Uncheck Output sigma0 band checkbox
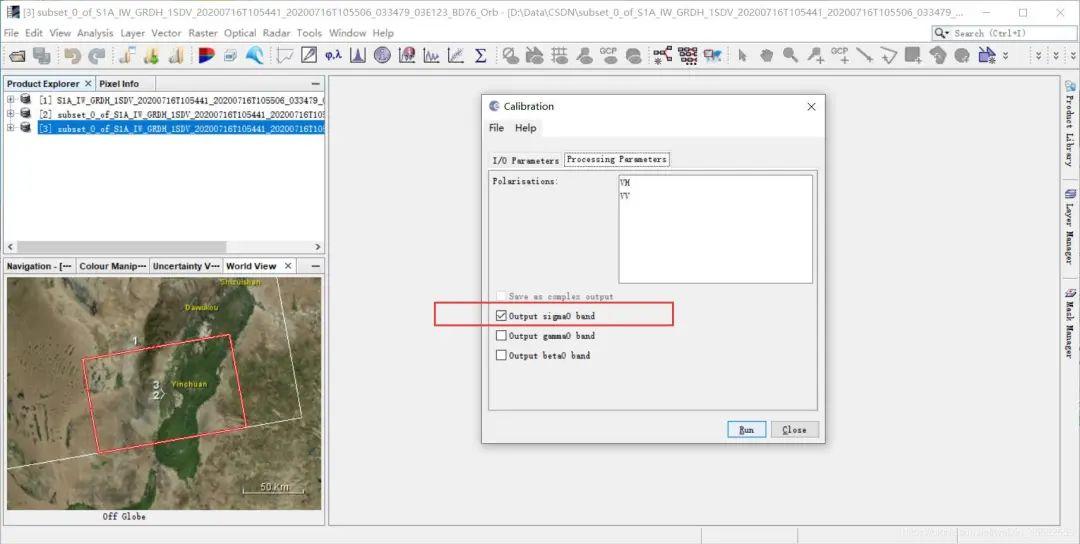 [501, 316]
